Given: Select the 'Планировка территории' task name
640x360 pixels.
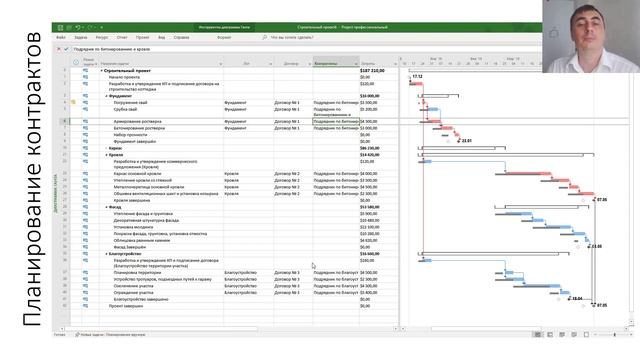Looking at the screenshot, I should (137, 272).
